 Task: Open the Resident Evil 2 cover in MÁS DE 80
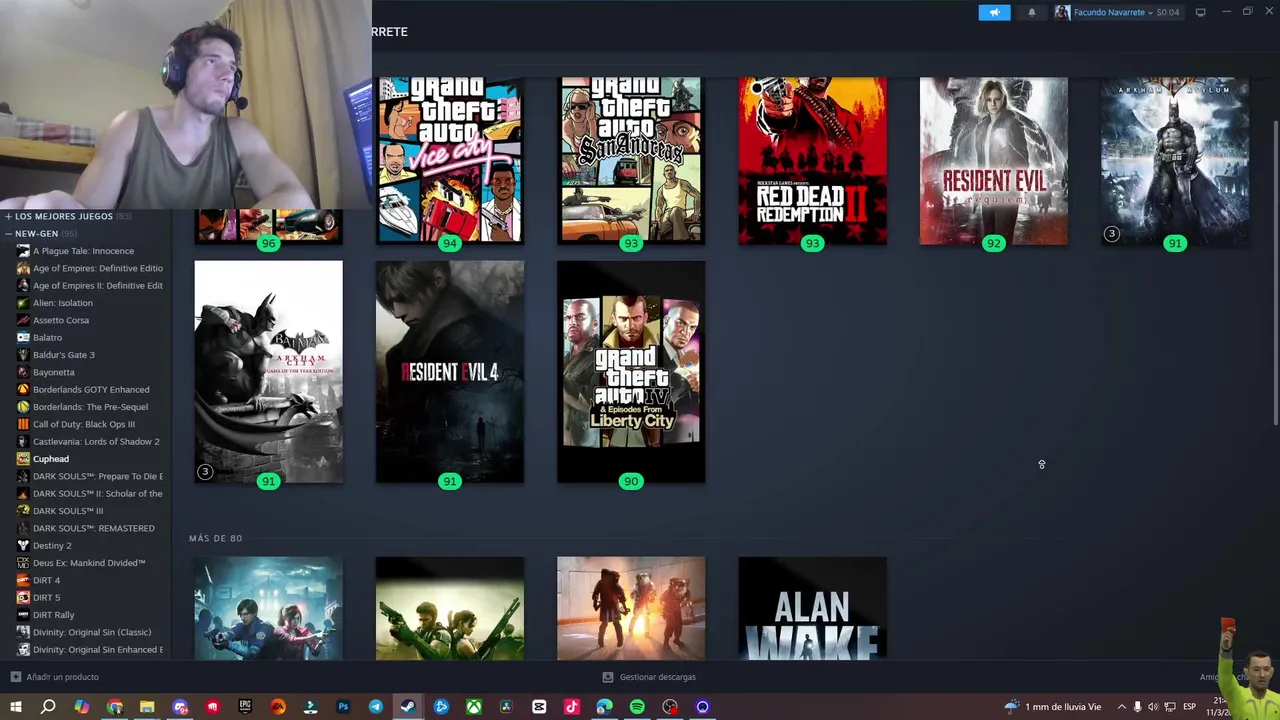(x=268, y=608)
